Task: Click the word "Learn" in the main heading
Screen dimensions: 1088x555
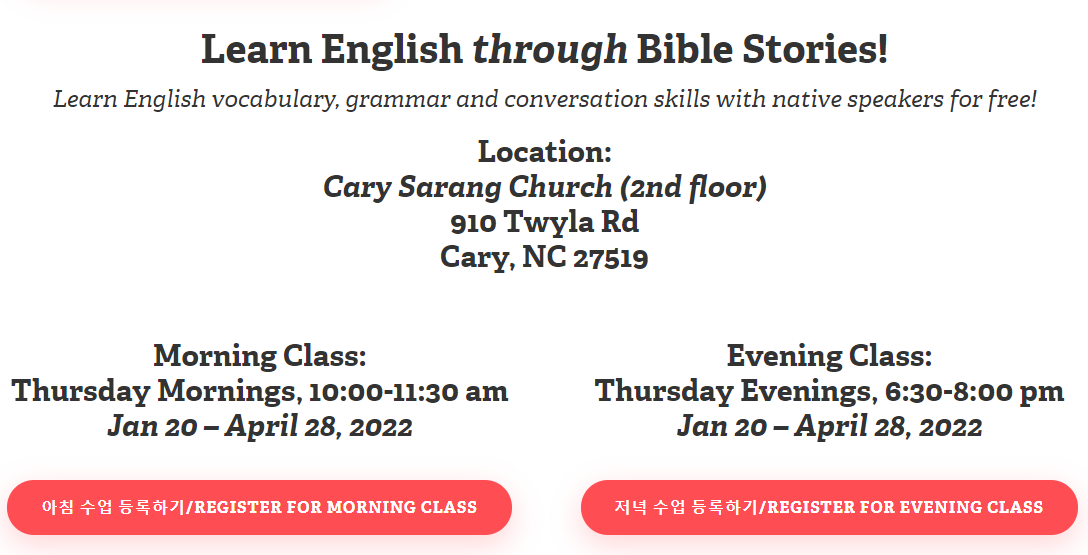Action: pos(247,50)
